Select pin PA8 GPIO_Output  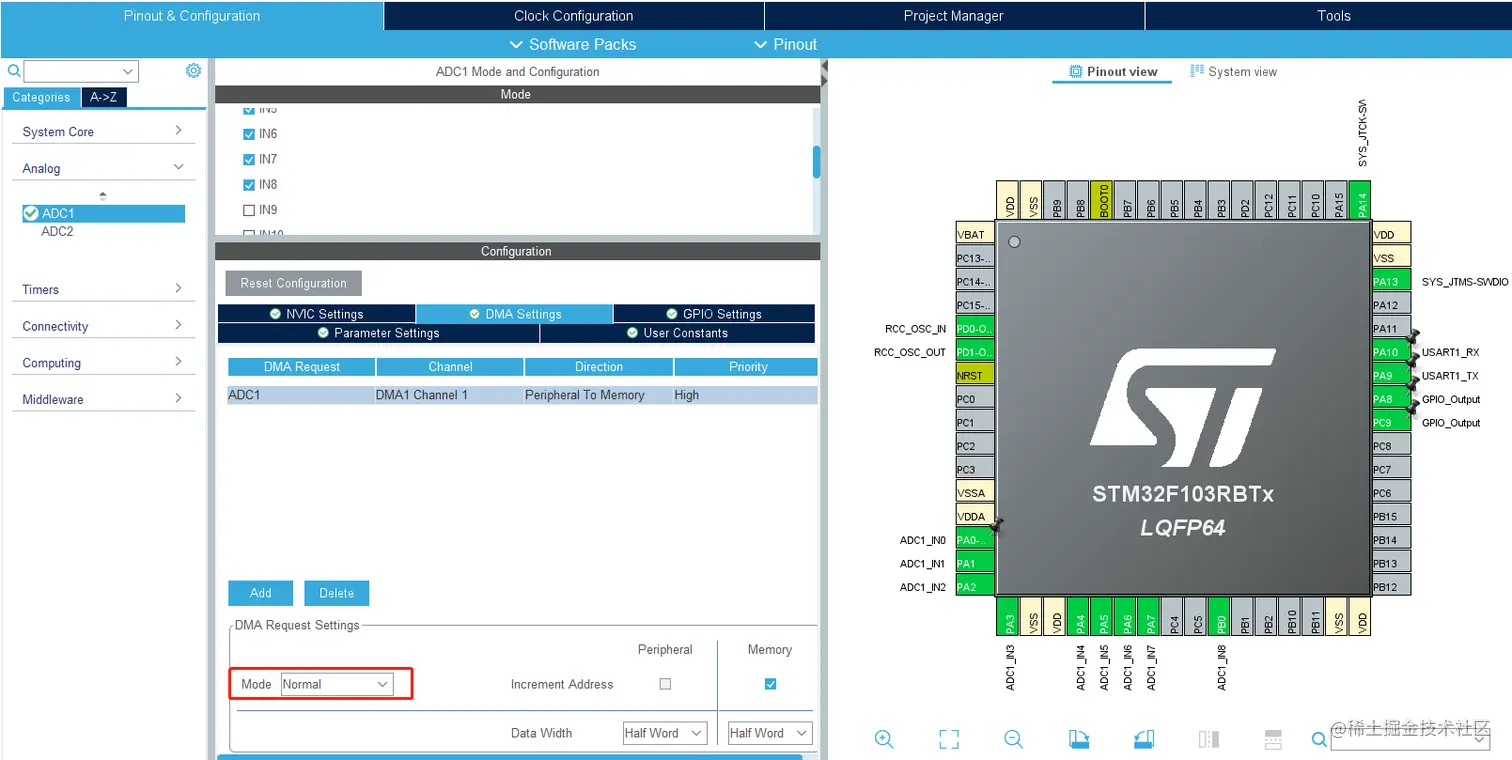[x=1391, y=399]
